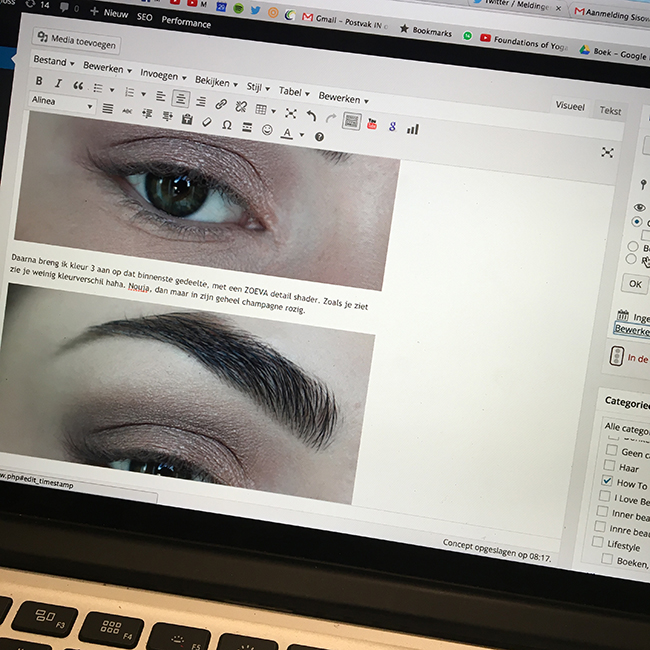Screen dimensions: 650x650
Task: Increase indent of the paragraph
Action: pos(167,116)
